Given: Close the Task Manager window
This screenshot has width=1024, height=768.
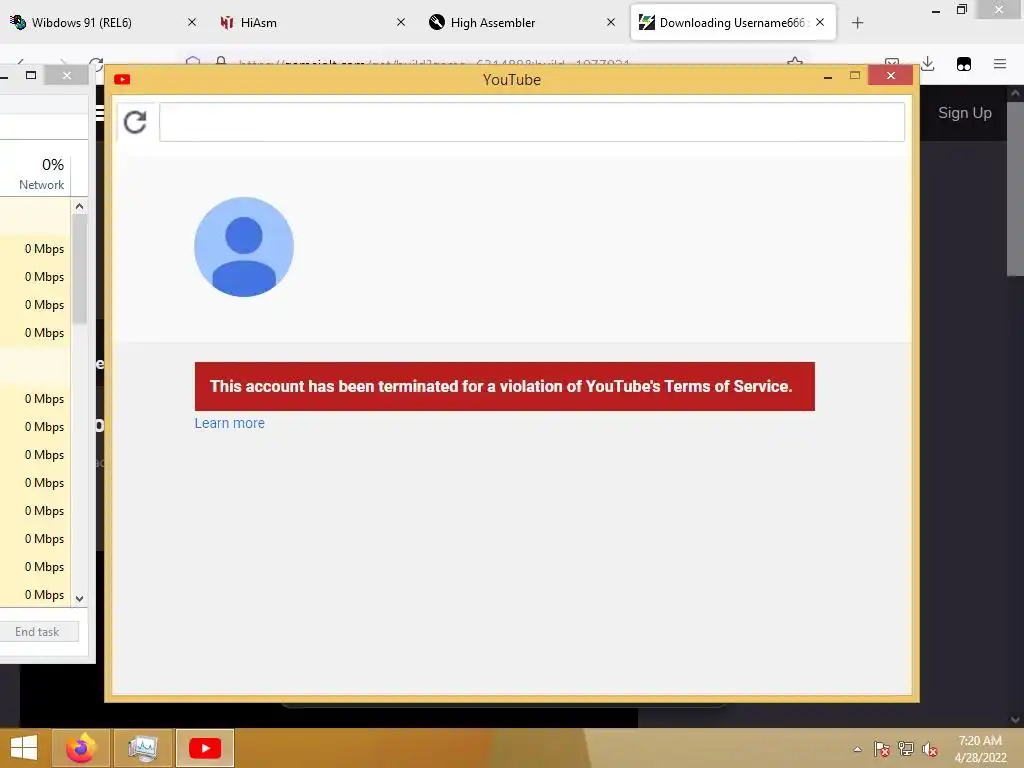Looking at the screenshot, I should [67, 76].
